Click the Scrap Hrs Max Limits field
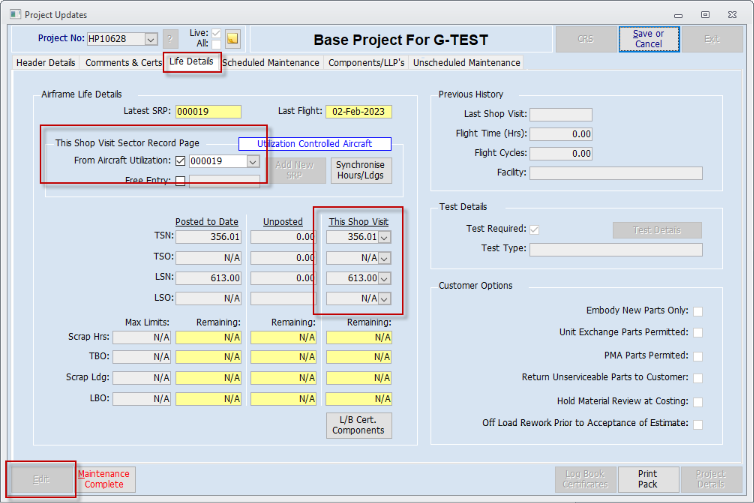Screen dimensions: 754x503 tap(141, 338)
